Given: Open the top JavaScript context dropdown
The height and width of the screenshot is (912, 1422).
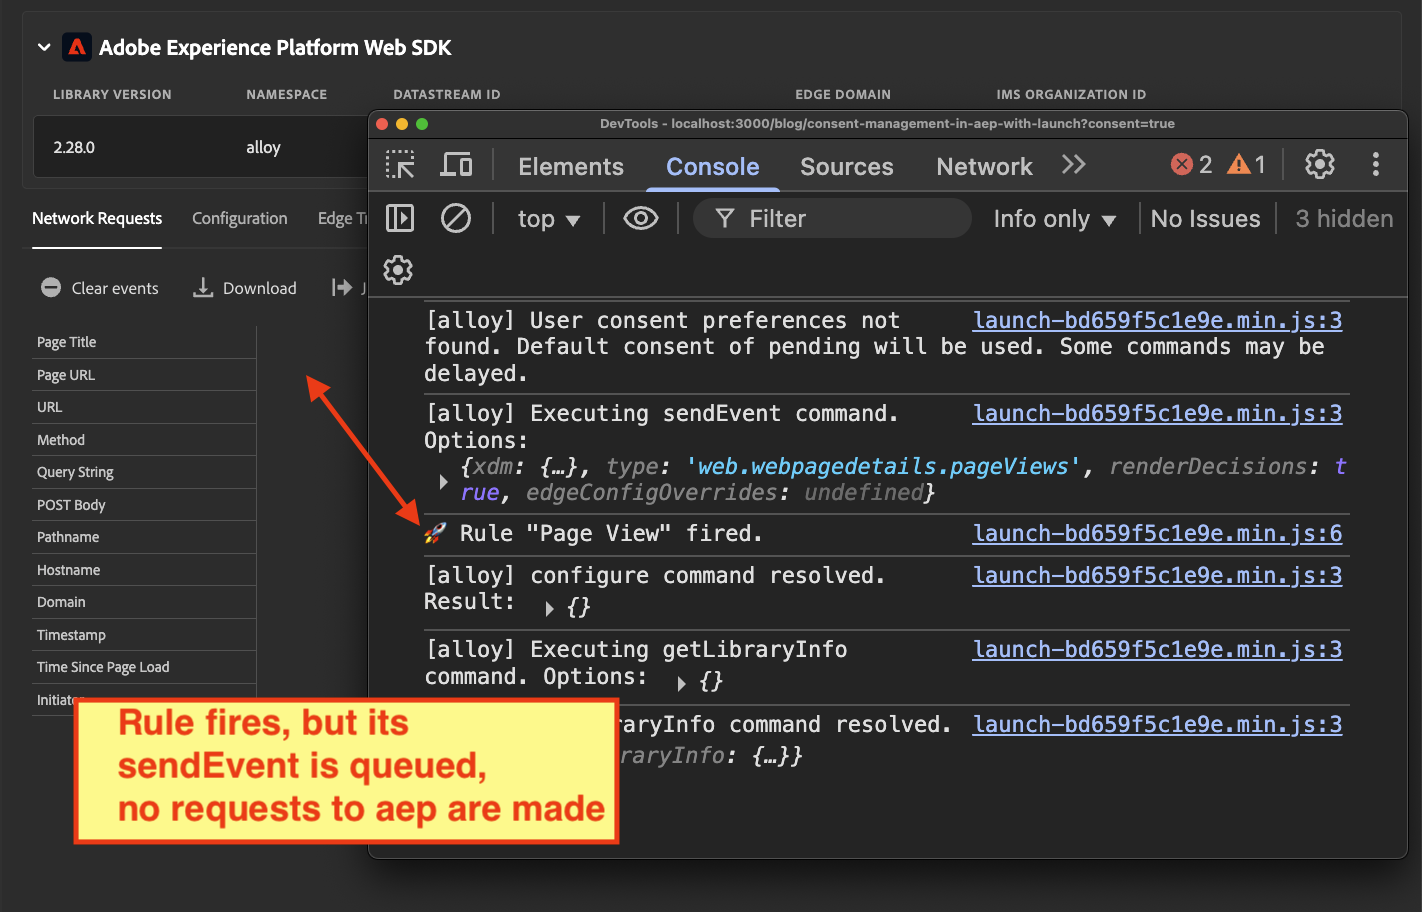Looking at the screenshot, I should (548, 219).
